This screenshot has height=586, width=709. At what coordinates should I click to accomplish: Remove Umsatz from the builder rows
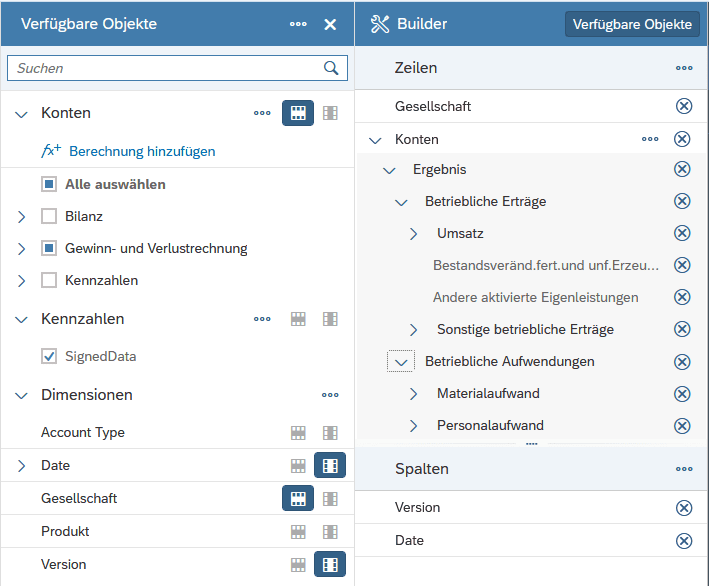click(x=682, y=233)
